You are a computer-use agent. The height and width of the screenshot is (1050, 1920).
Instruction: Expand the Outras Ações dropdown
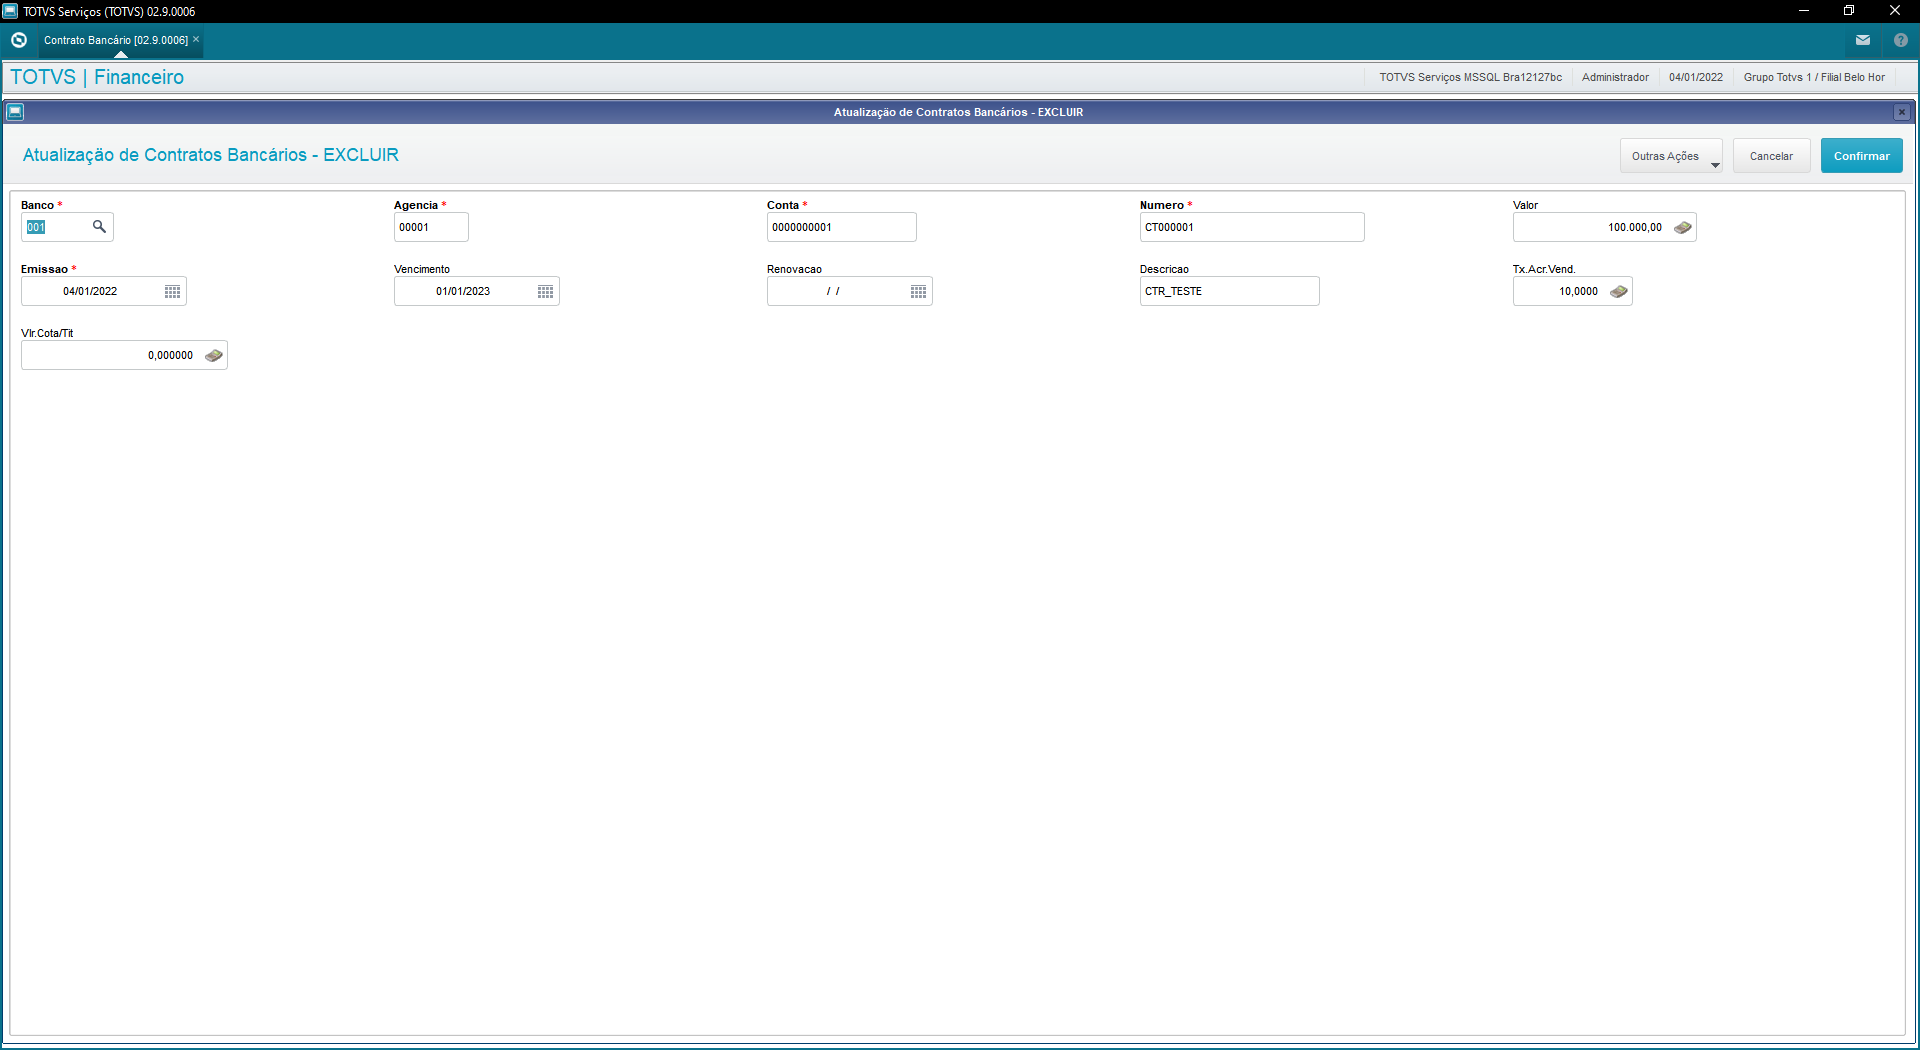[x=1671, y=156]
